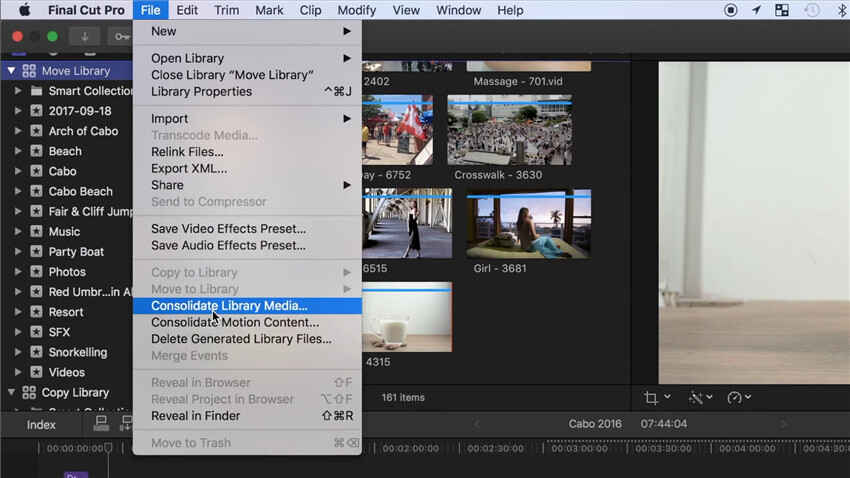Open the Mark menu
The width and height of the screenshot is (850, 478).
point(269,10)
